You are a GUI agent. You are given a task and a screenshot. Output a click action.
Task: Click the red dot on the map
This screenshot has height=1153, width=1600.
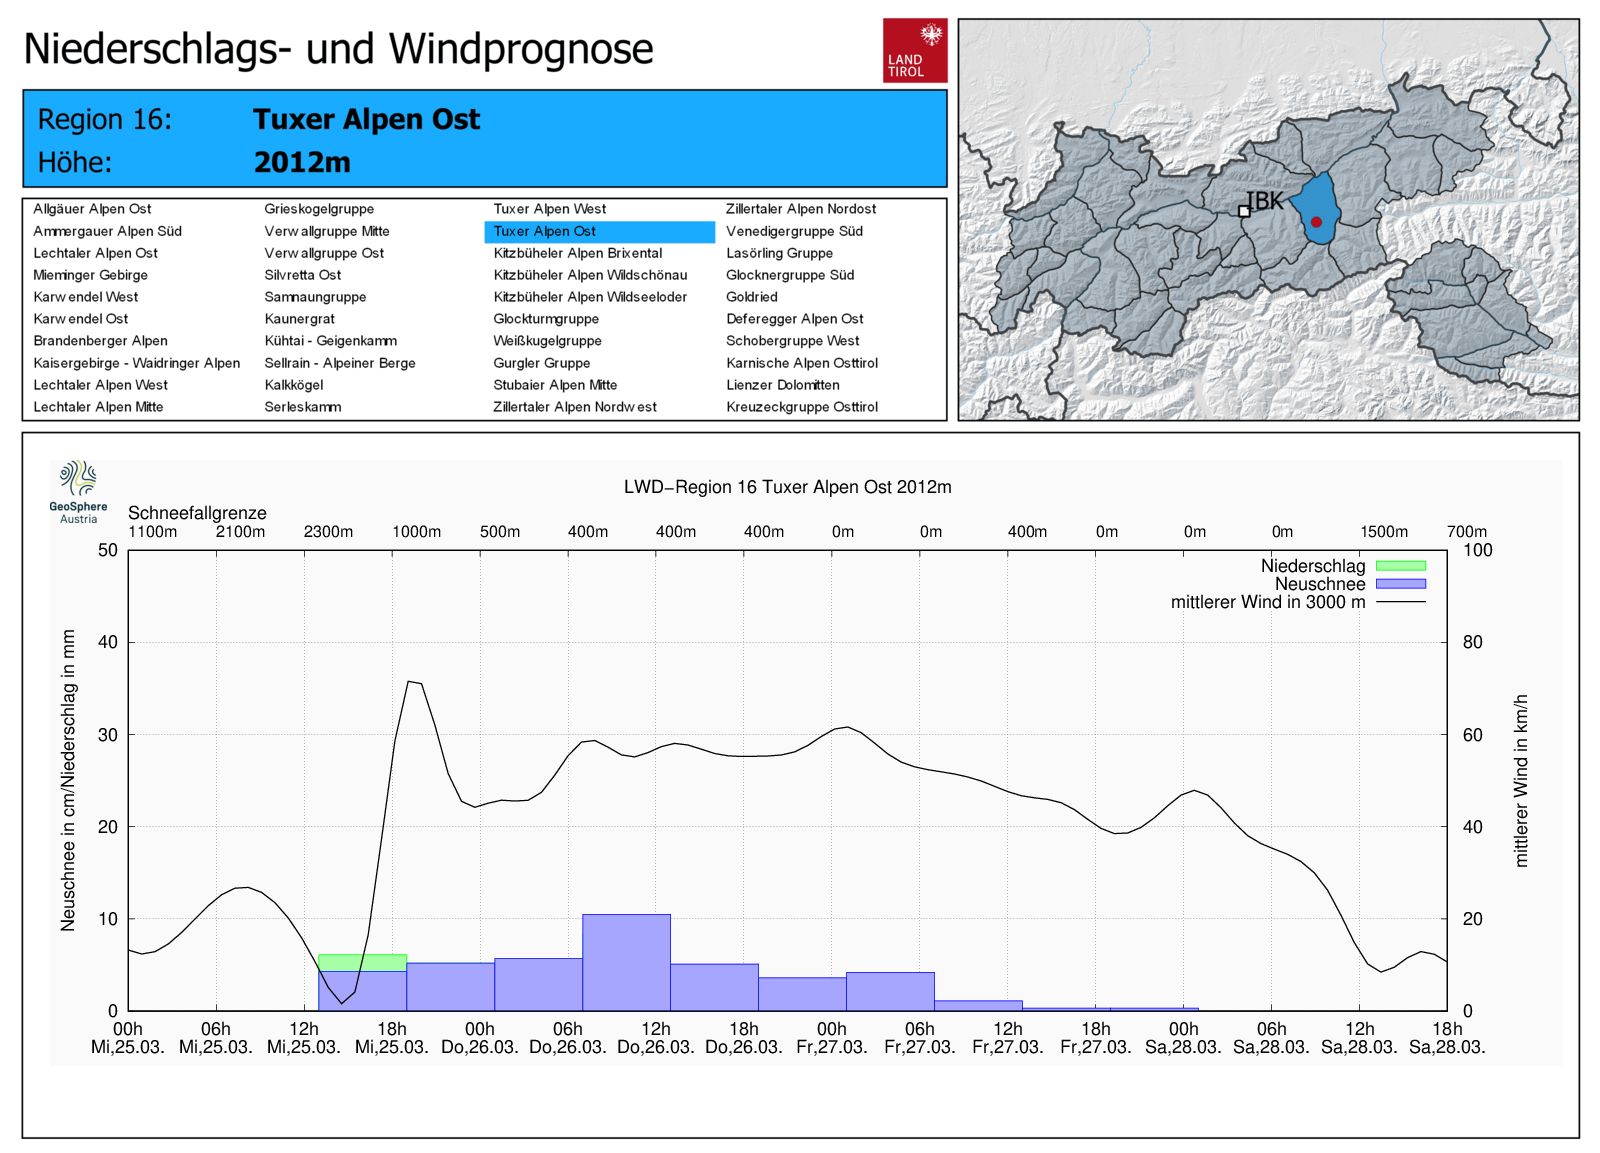pyautogui.click(x=1316, y=222)
